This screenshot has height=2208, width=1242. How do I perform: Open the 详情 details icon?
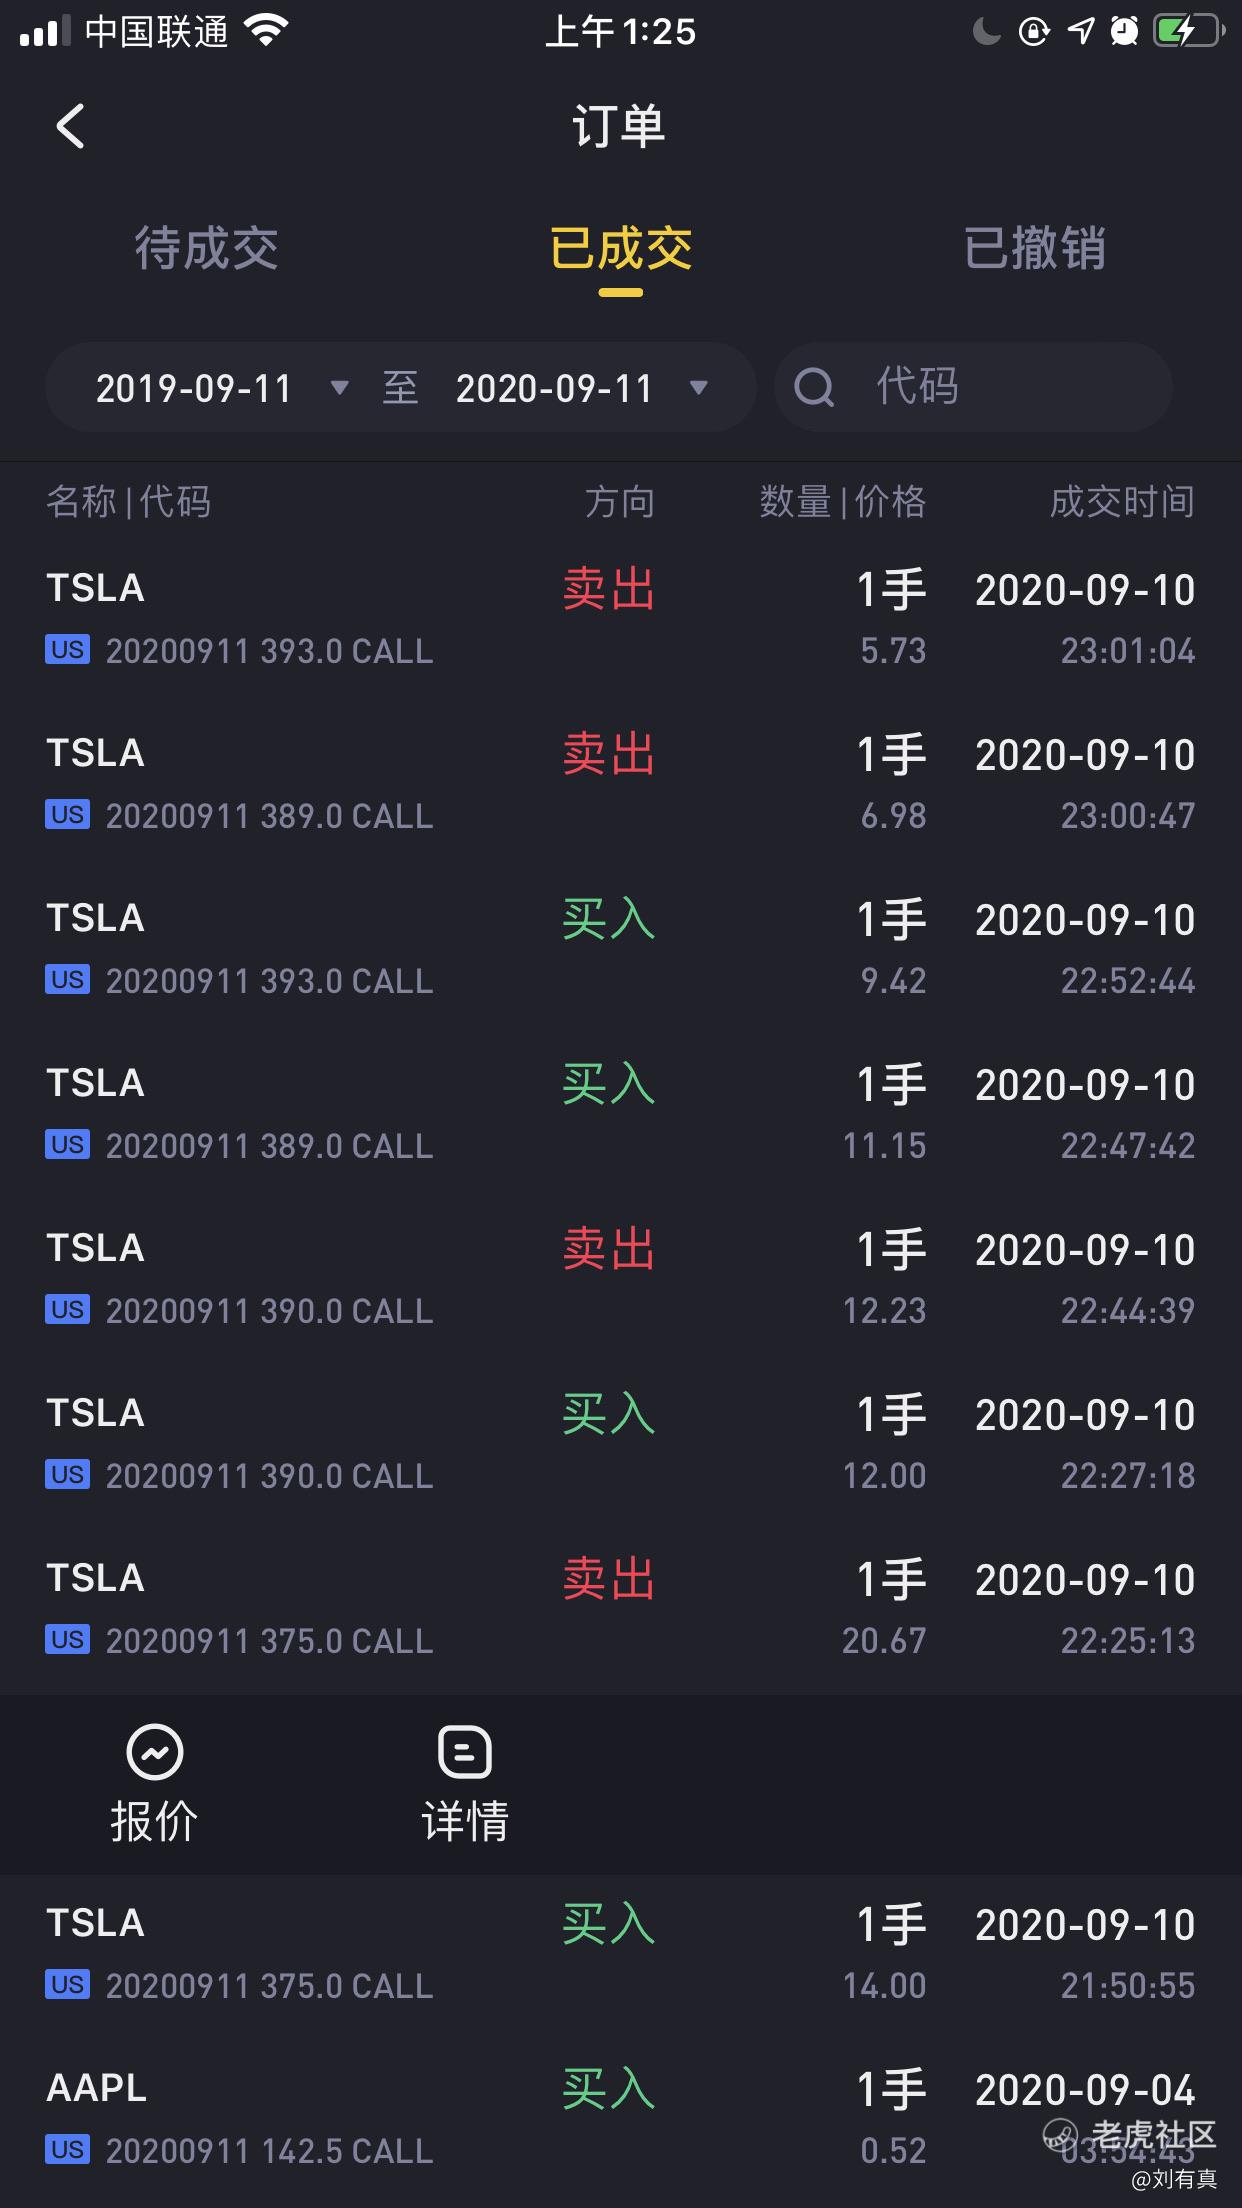465,1752
